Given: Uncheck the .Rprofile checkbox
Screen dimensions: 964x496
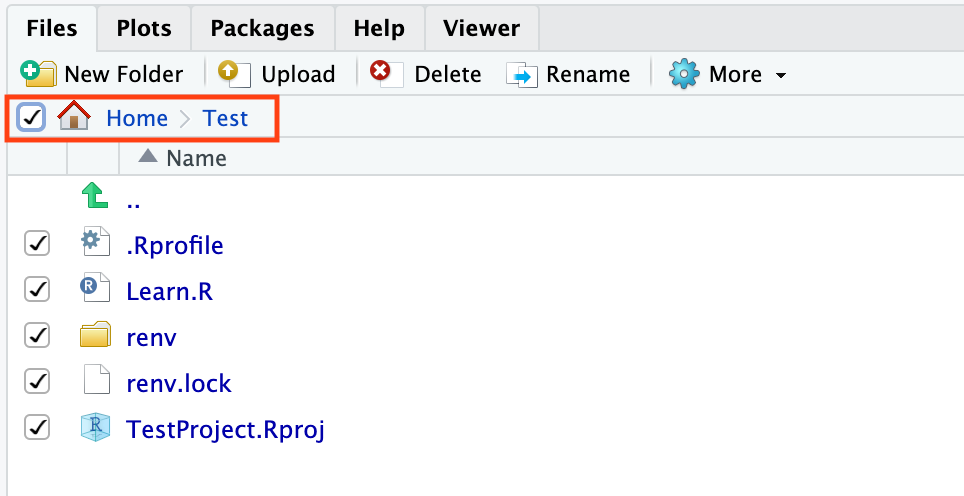Looking at the screenshot, I should click(x=37, y=244).
